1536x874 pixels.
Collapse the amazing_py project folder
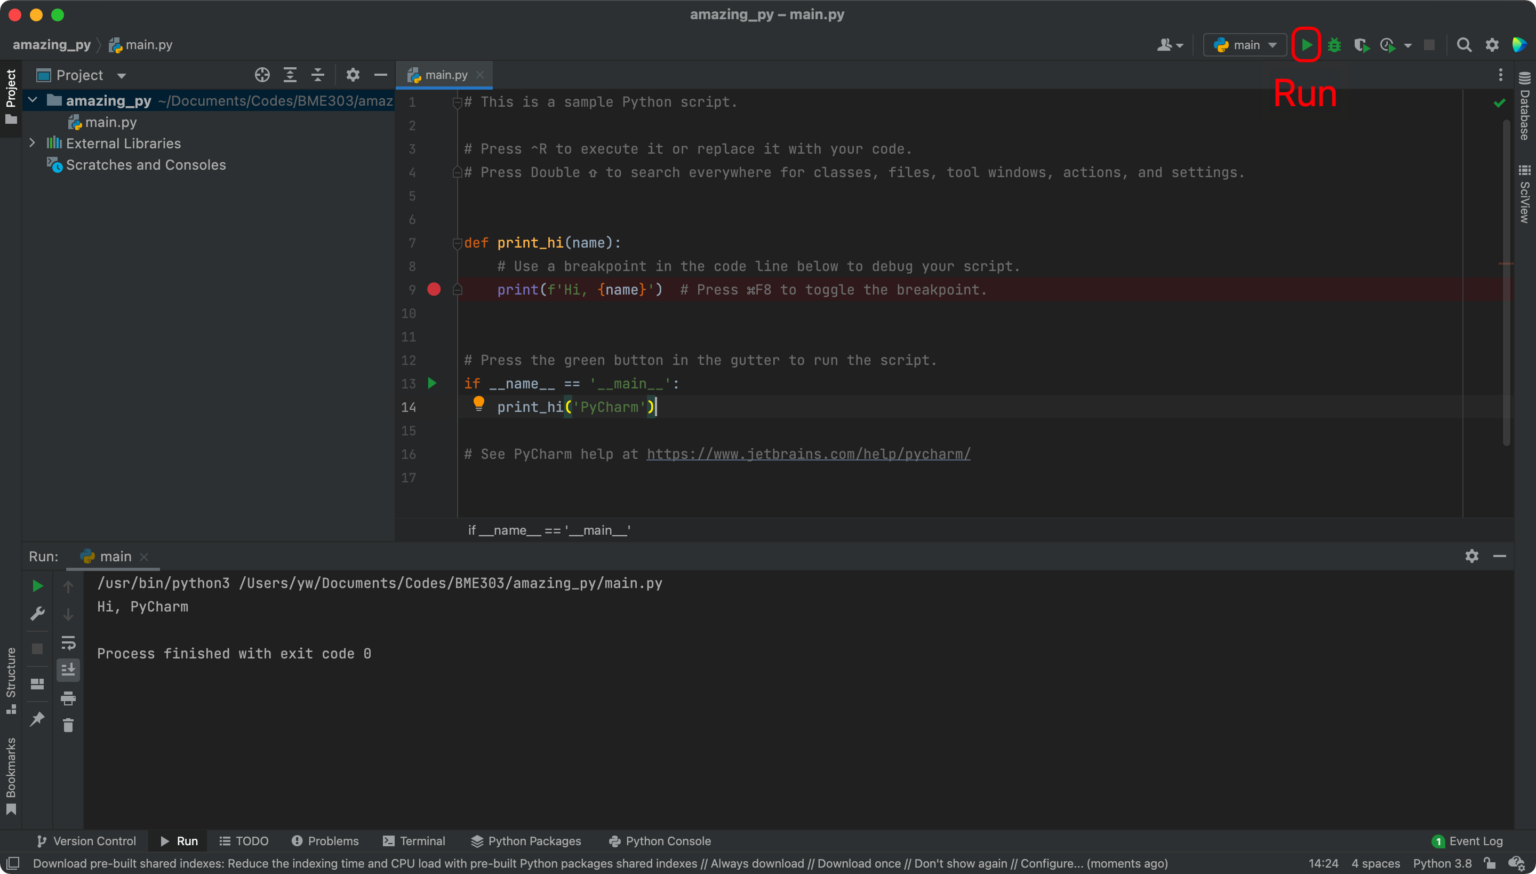tap(32, 100)
